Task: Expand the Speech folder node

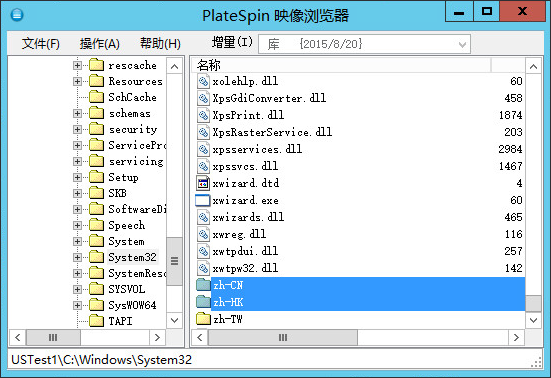Action: coord(77,225)
